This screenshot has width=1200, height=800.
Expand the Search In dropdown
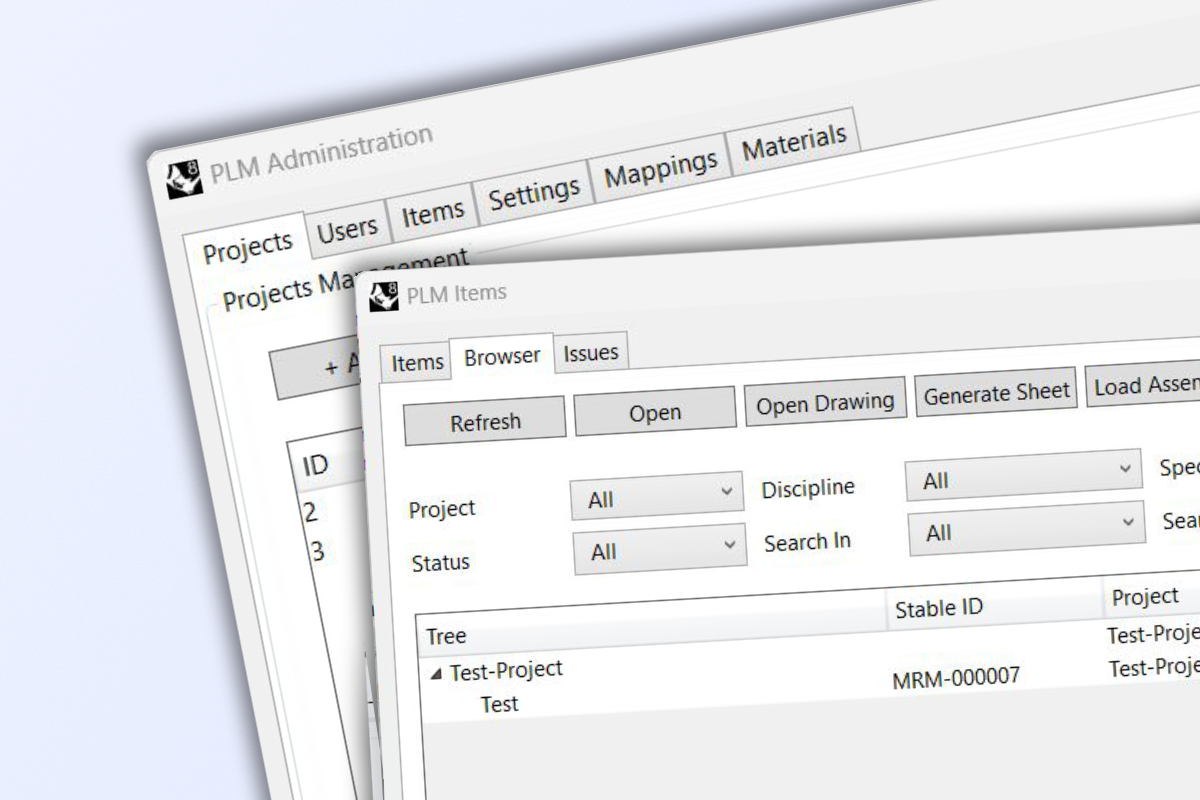[x=1025, y=530]
